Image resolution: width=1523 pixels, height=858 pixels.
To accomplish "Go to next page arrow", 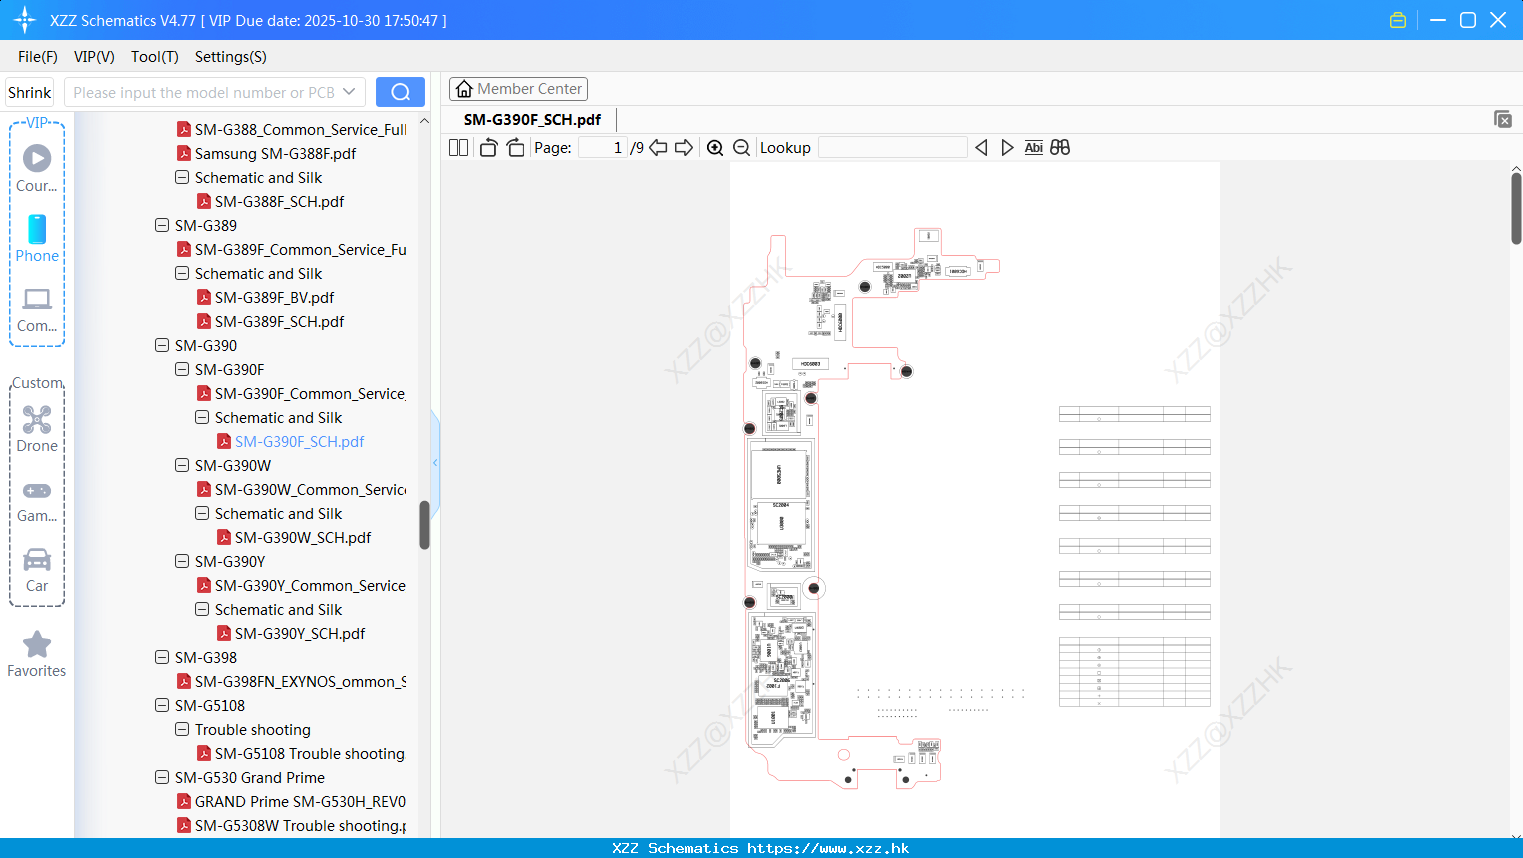I will pyautogui.click(x=684, y=148).
